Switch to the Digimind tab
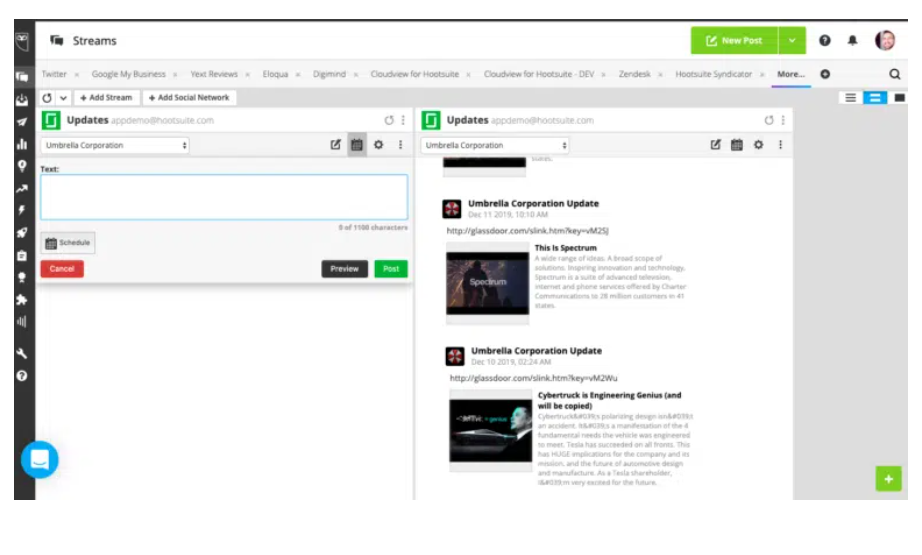 [329, 74]
